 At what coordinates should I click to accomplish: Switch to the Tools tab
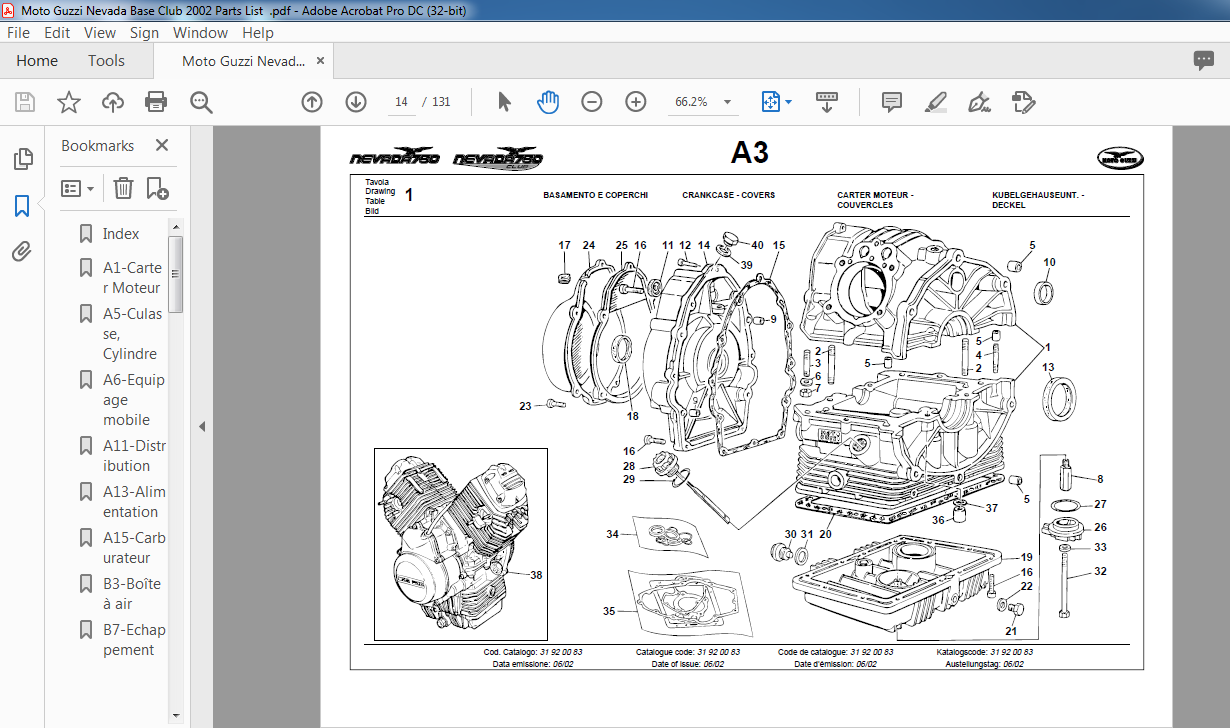pyautogui.click(x=106, y=61)
